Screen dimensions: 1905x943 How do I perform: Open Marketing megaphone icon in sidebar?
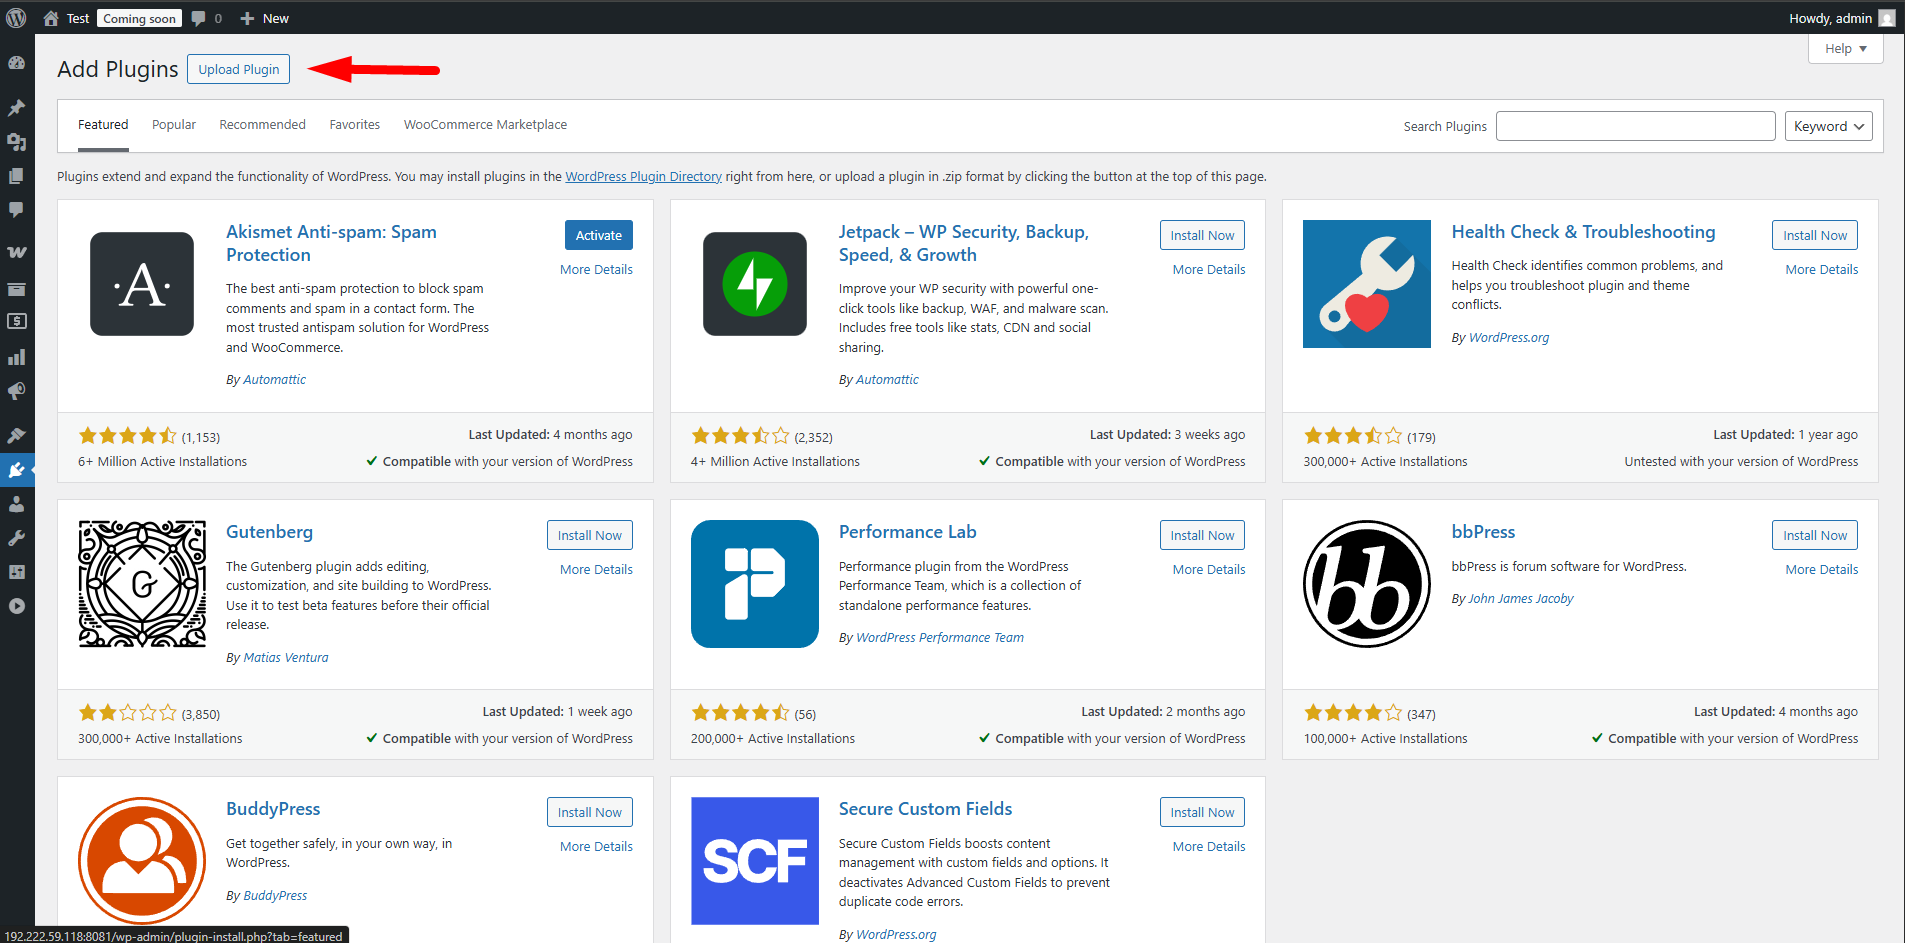coord(17,391)
